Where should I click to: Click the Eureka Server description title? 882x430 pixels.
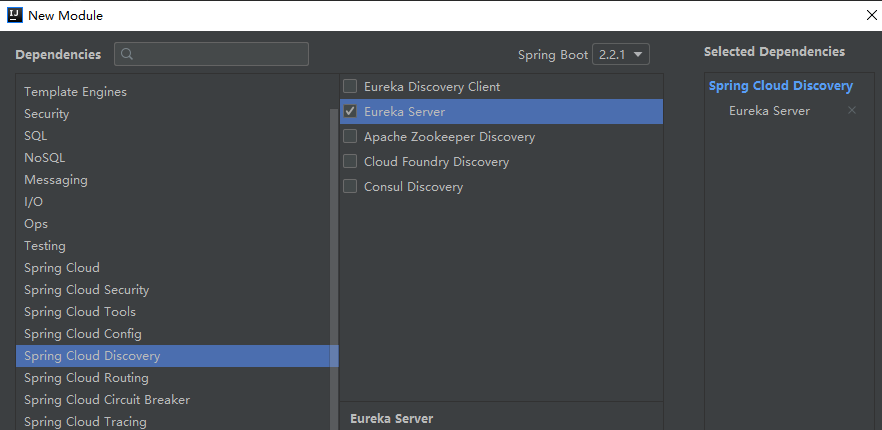392,419
